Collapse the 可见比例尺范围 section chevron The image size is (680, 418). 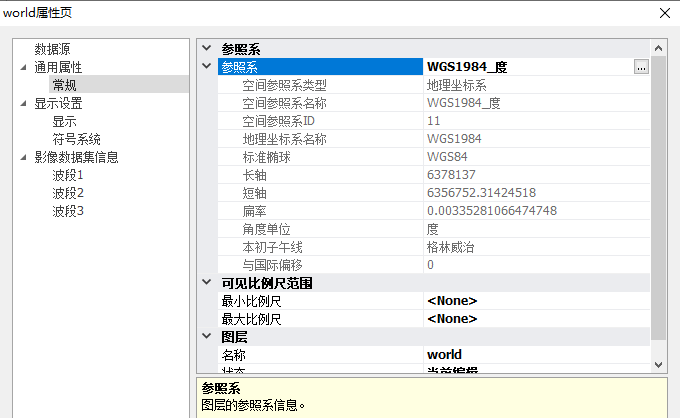[206, 283]
